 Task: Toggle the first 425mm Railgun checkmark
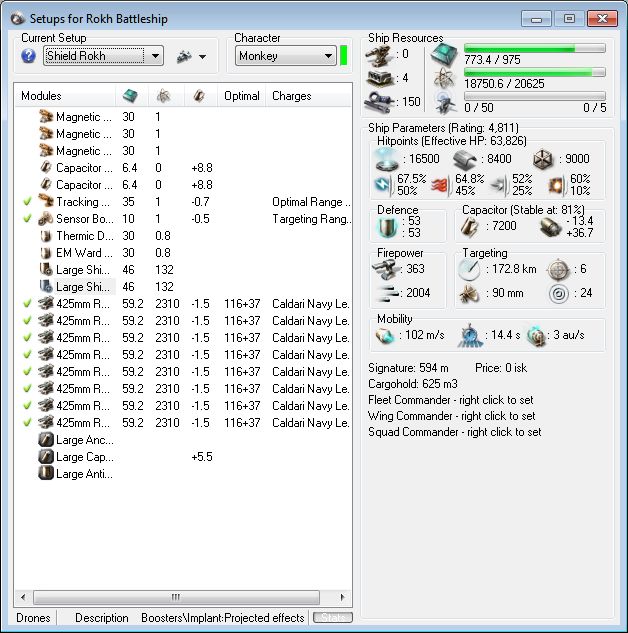point(27,303)
